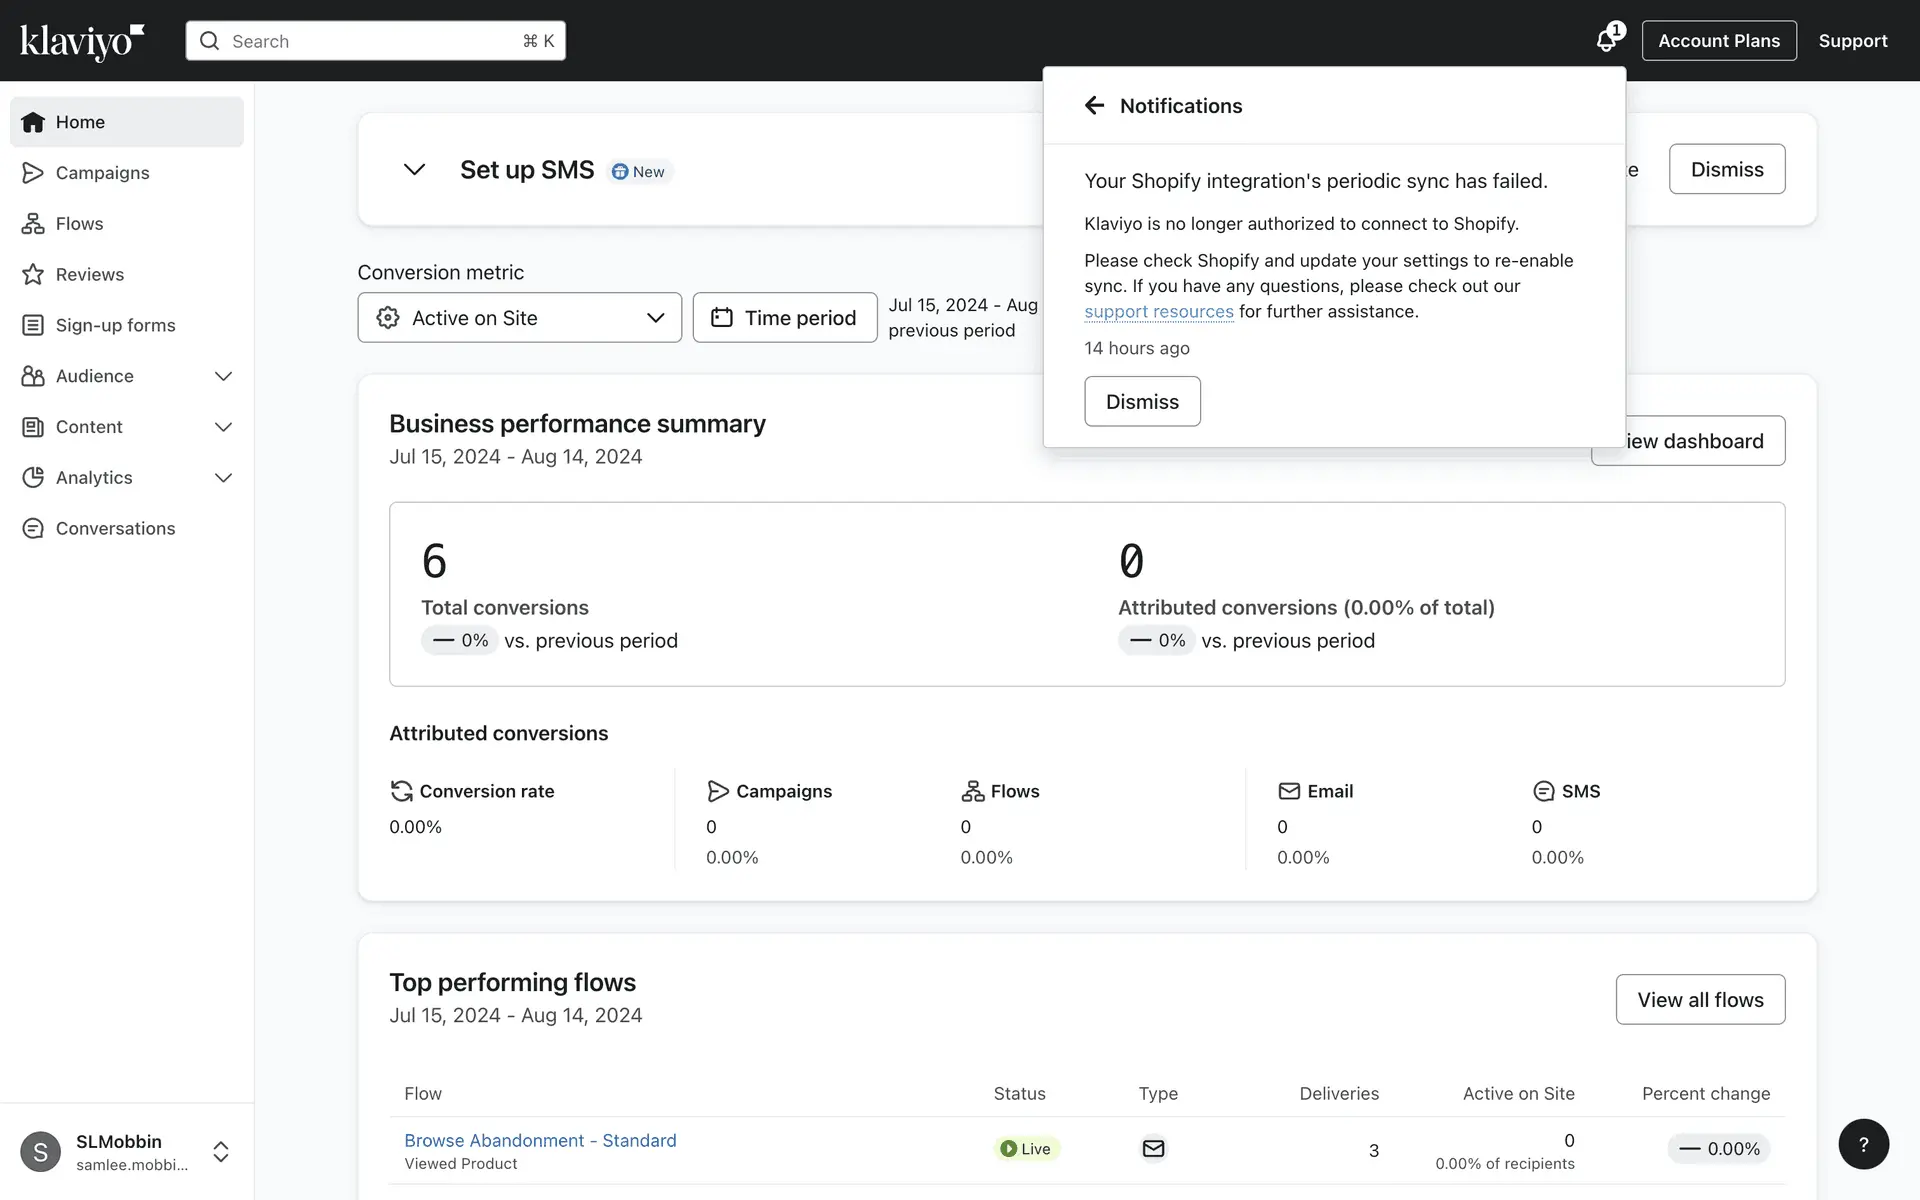Click the back arrow in Notifications panel
1920x1200 pixels.
1094,106
